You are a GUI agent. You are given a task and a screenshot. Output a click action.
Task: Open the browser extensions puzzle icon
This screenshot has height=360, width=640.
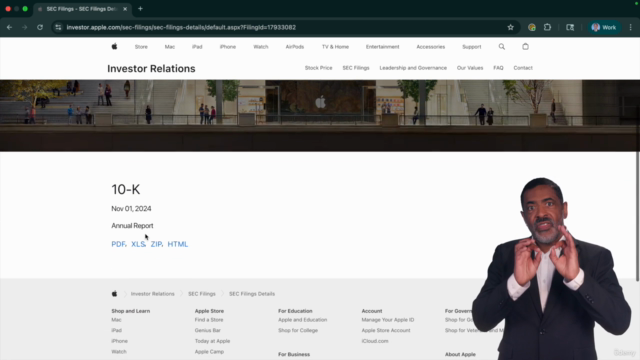pos(547,27)
